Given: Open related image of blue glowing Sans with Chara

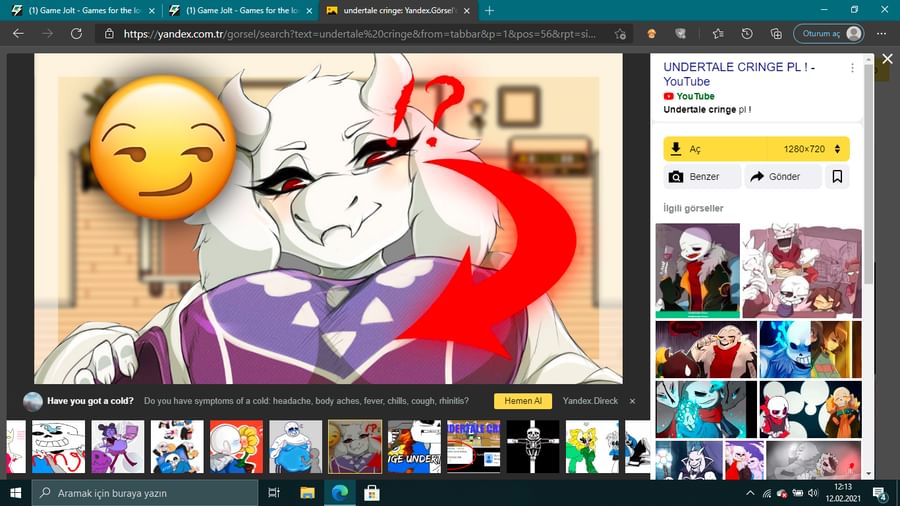Looking at the screenshot, I should (x=810, y=349).
